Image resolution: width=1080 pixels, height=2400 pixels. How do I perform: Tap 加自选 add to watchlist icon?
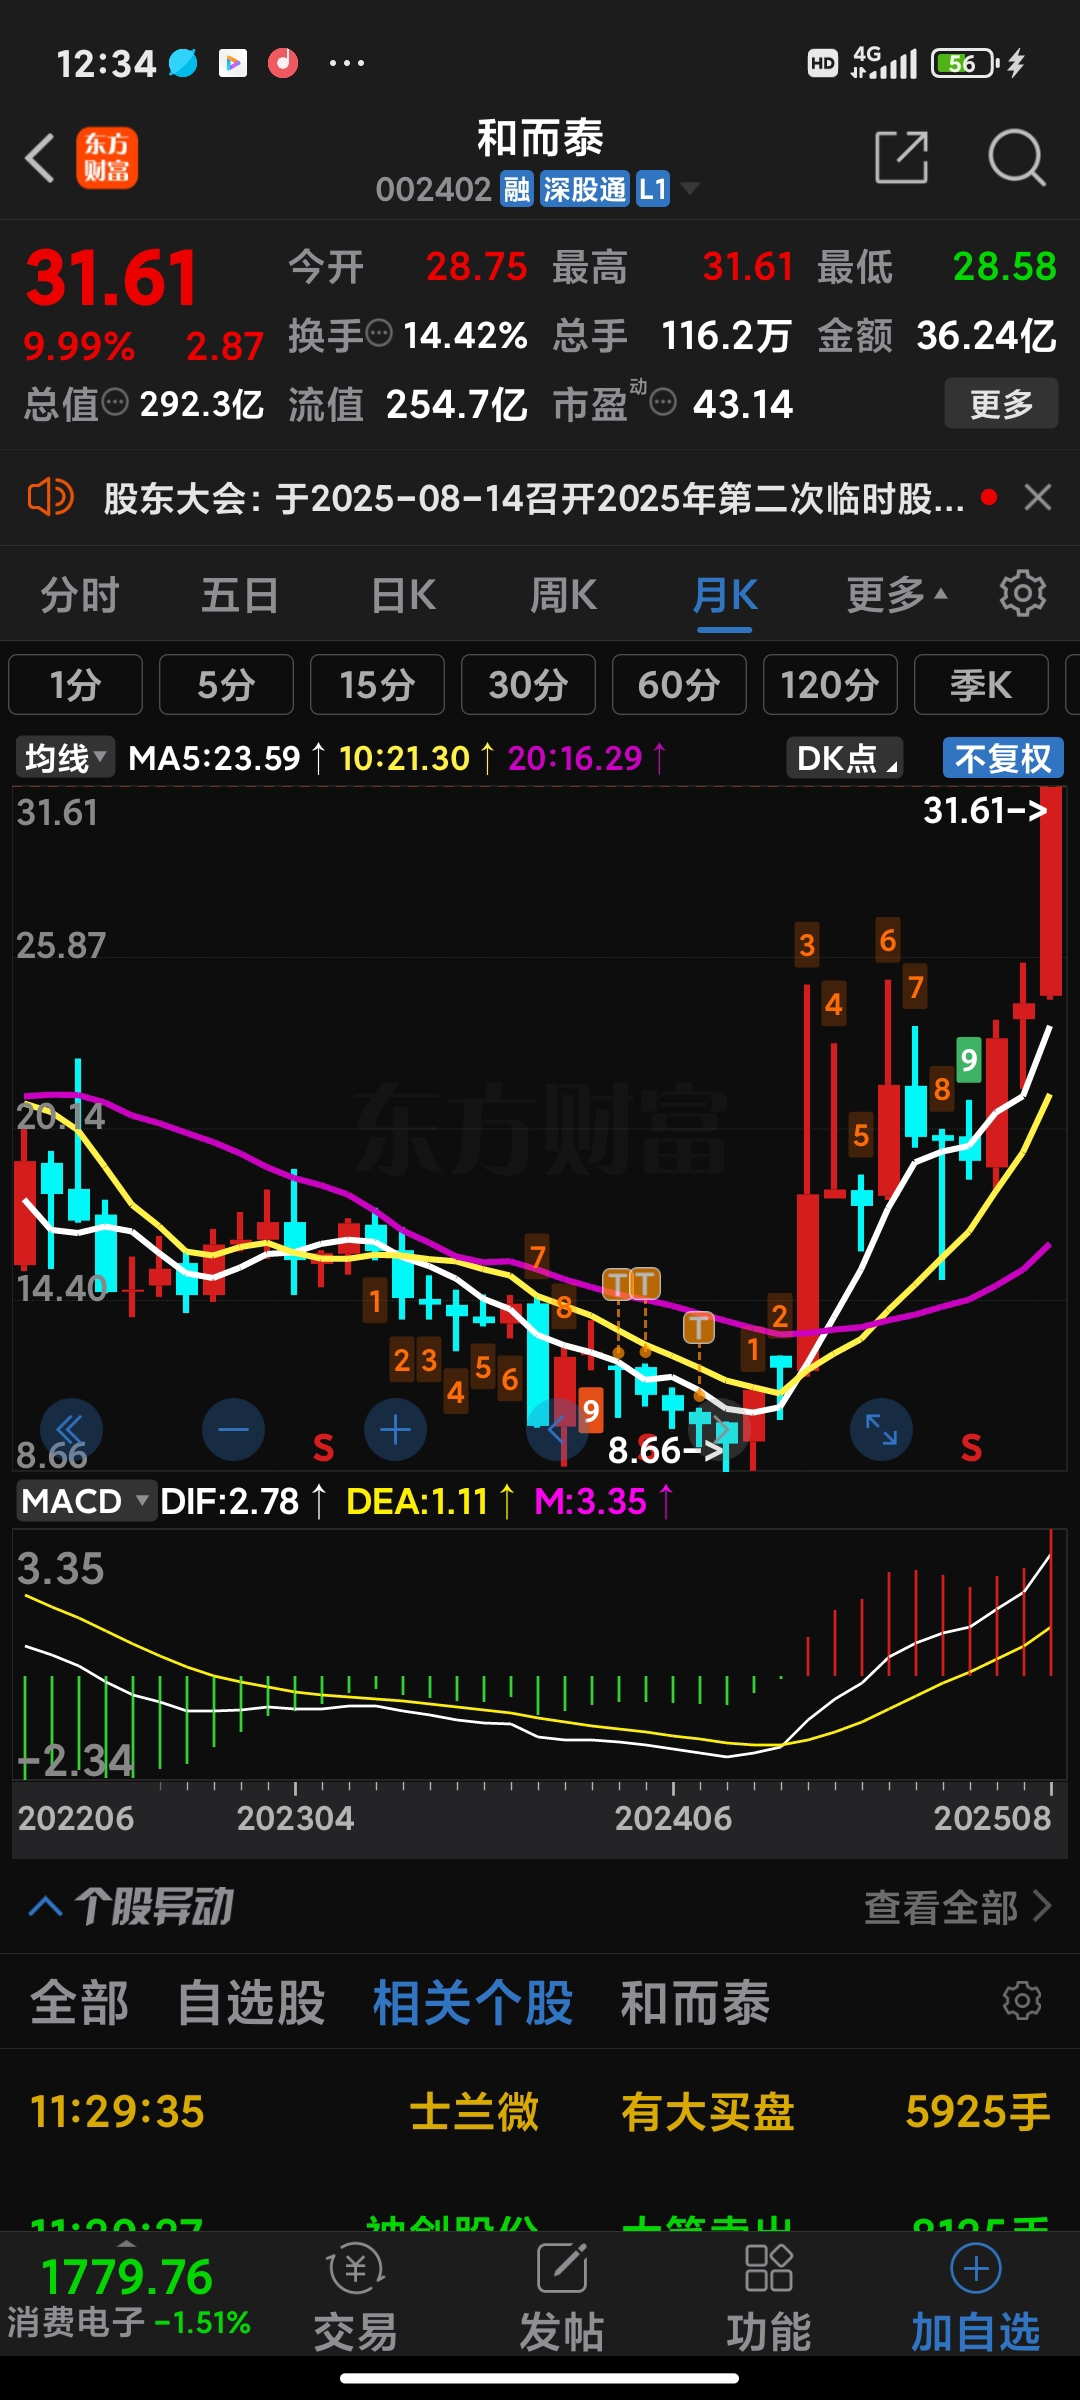(976, 2295)
